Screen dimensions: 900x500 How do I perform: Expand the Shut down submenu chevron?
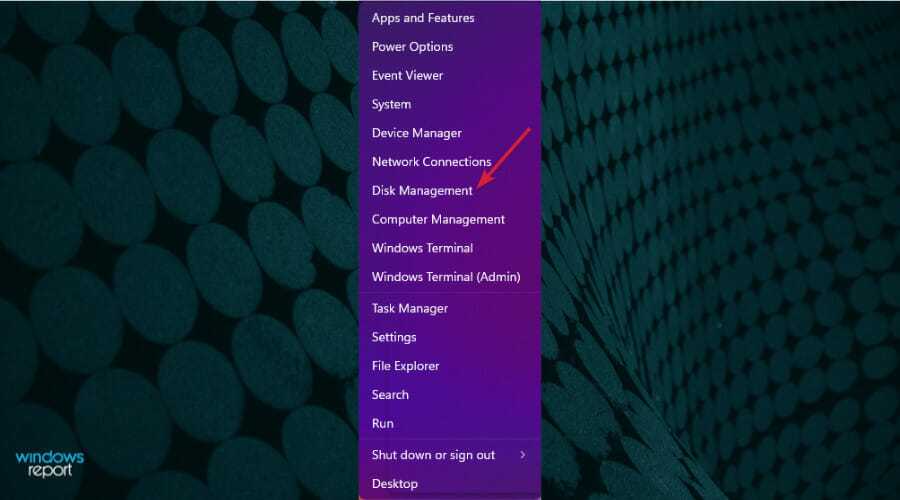pyautogui.click(x=523, y=455)
